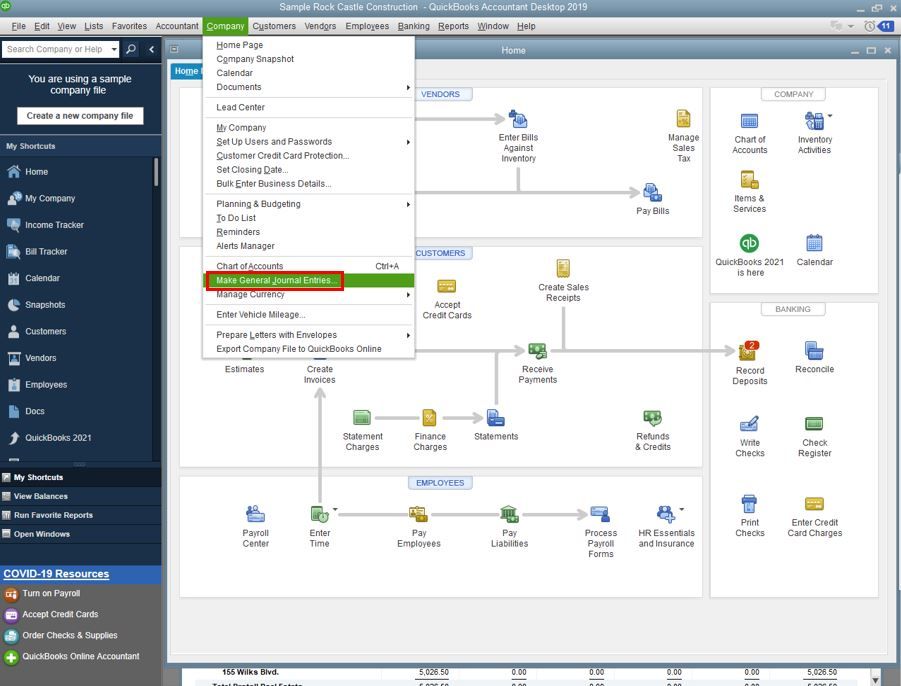Open Enter Bills Against Inventory icon
901x686 pixels.
coord(518,120)
